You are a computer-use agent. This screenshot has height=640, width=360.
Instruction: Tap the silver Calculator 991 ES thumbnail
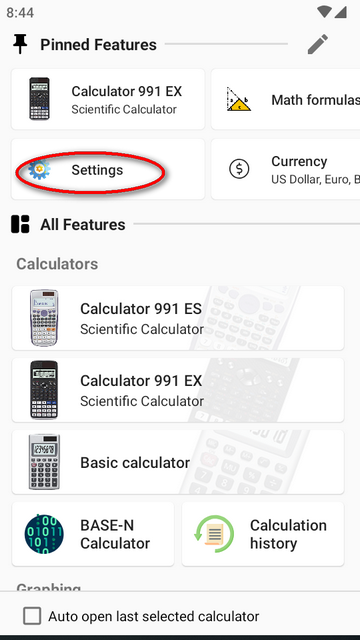(44, 318)
